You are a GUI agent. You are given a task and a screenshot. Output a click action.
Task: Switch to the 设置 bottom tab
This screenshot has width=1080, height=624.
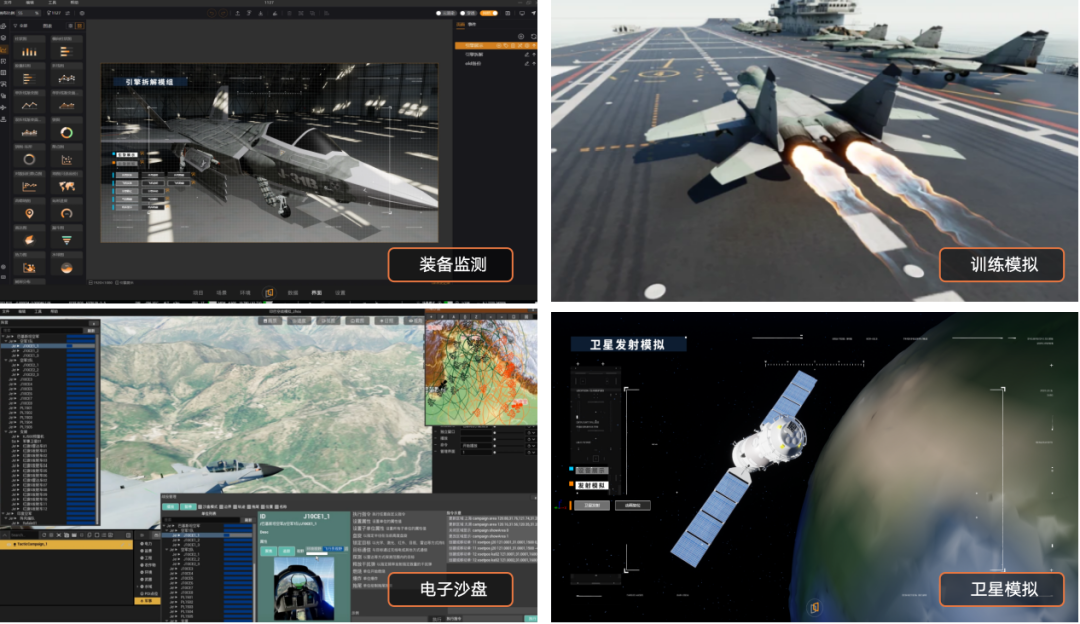pyautogui.click(x=340, y=293)
